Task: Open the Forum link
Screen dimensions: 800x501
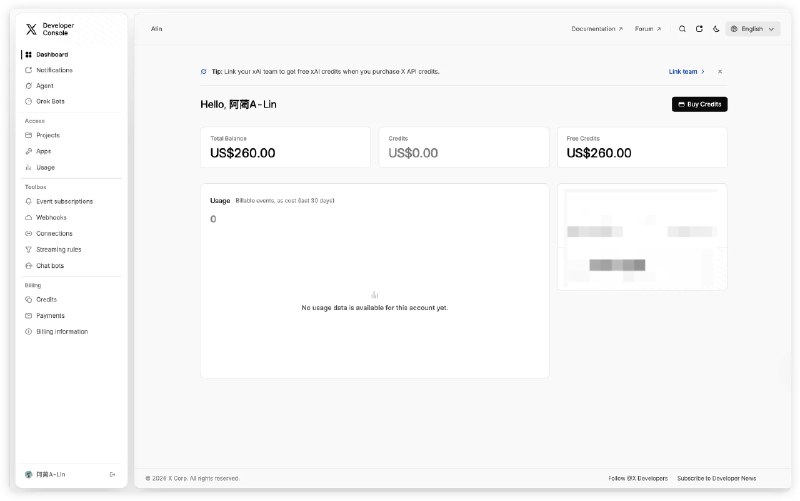Action: (x=648, y=29)
